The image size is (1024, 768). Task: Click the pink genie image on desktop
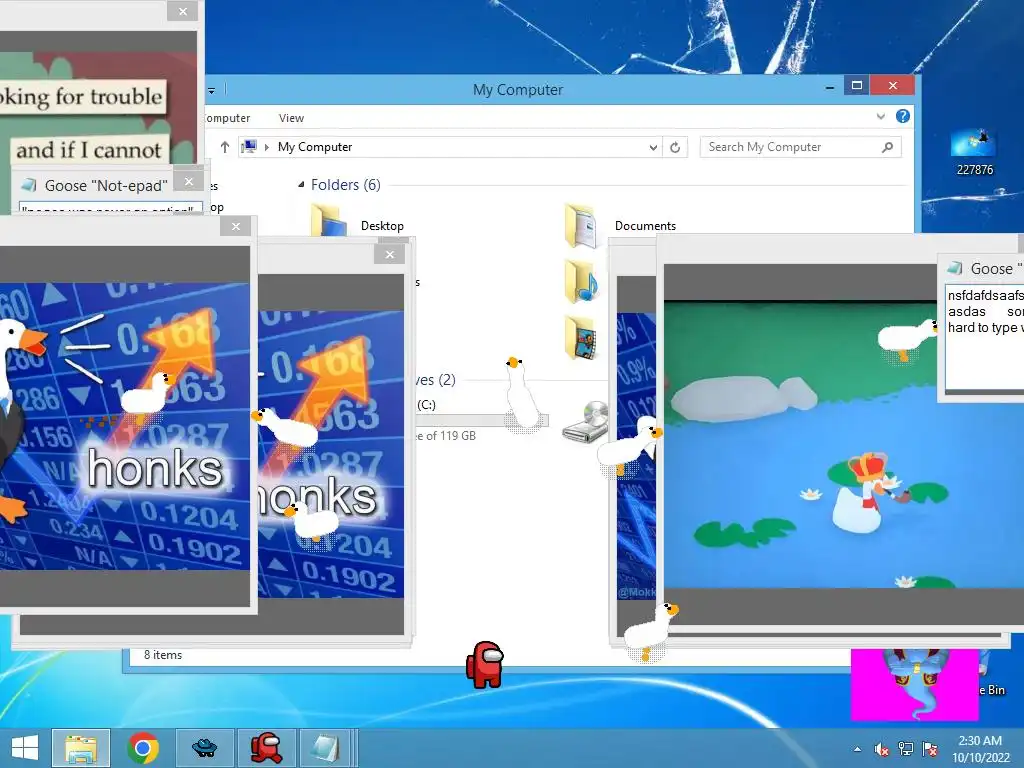tap(915, 684)
